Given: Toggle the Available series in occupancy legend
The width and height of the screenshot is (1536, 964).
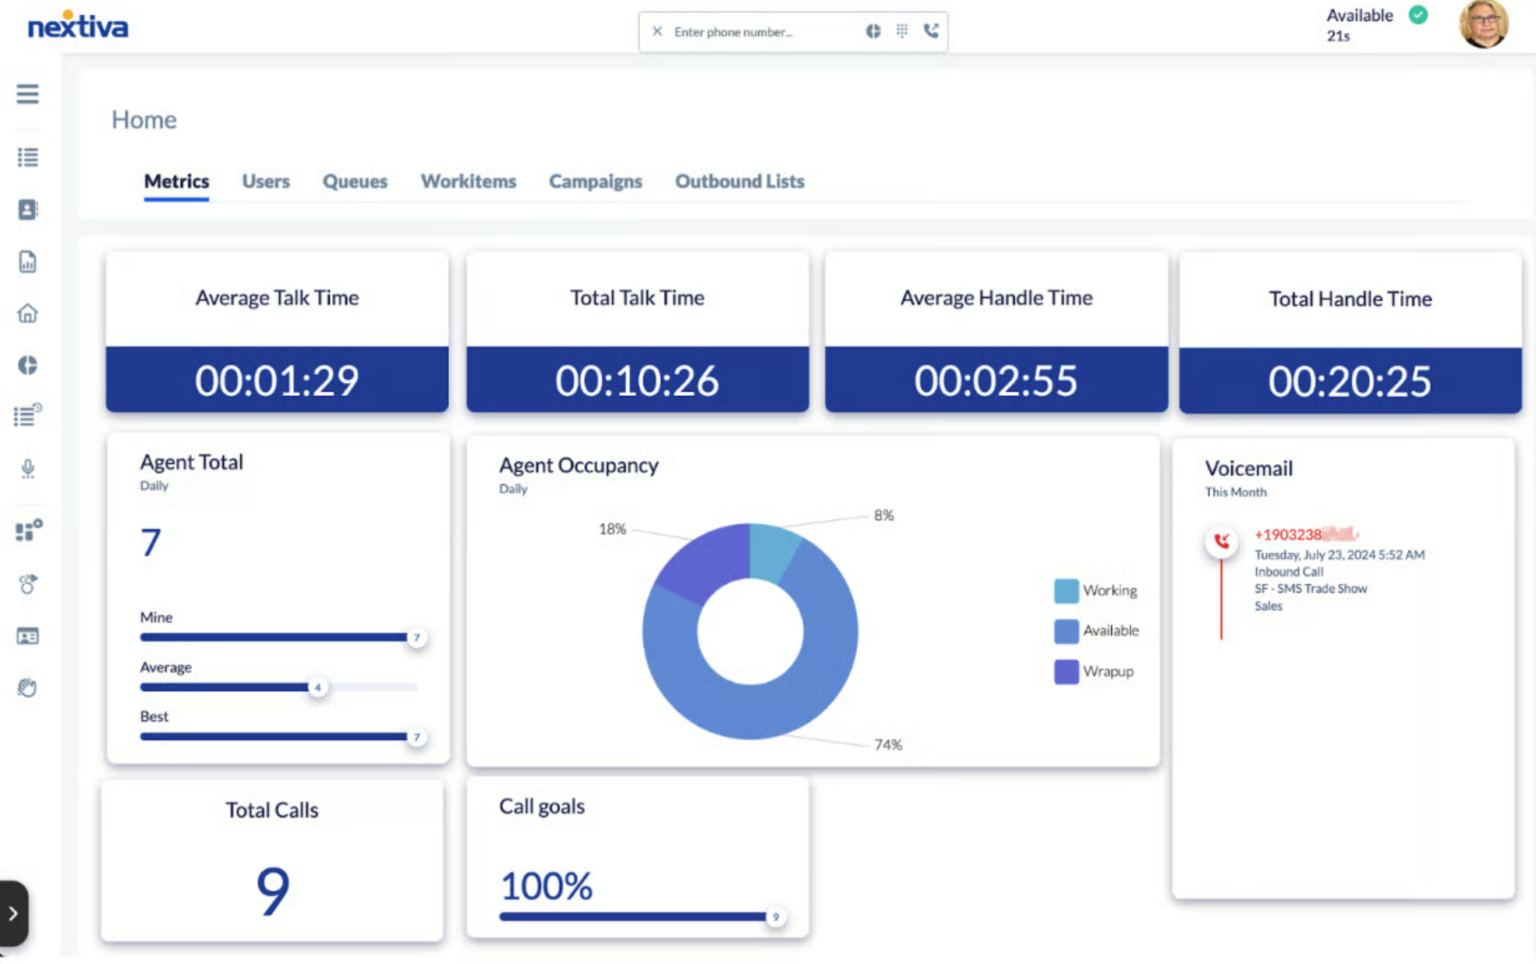Looking at the screenshot, I should tap(1096, 631).
